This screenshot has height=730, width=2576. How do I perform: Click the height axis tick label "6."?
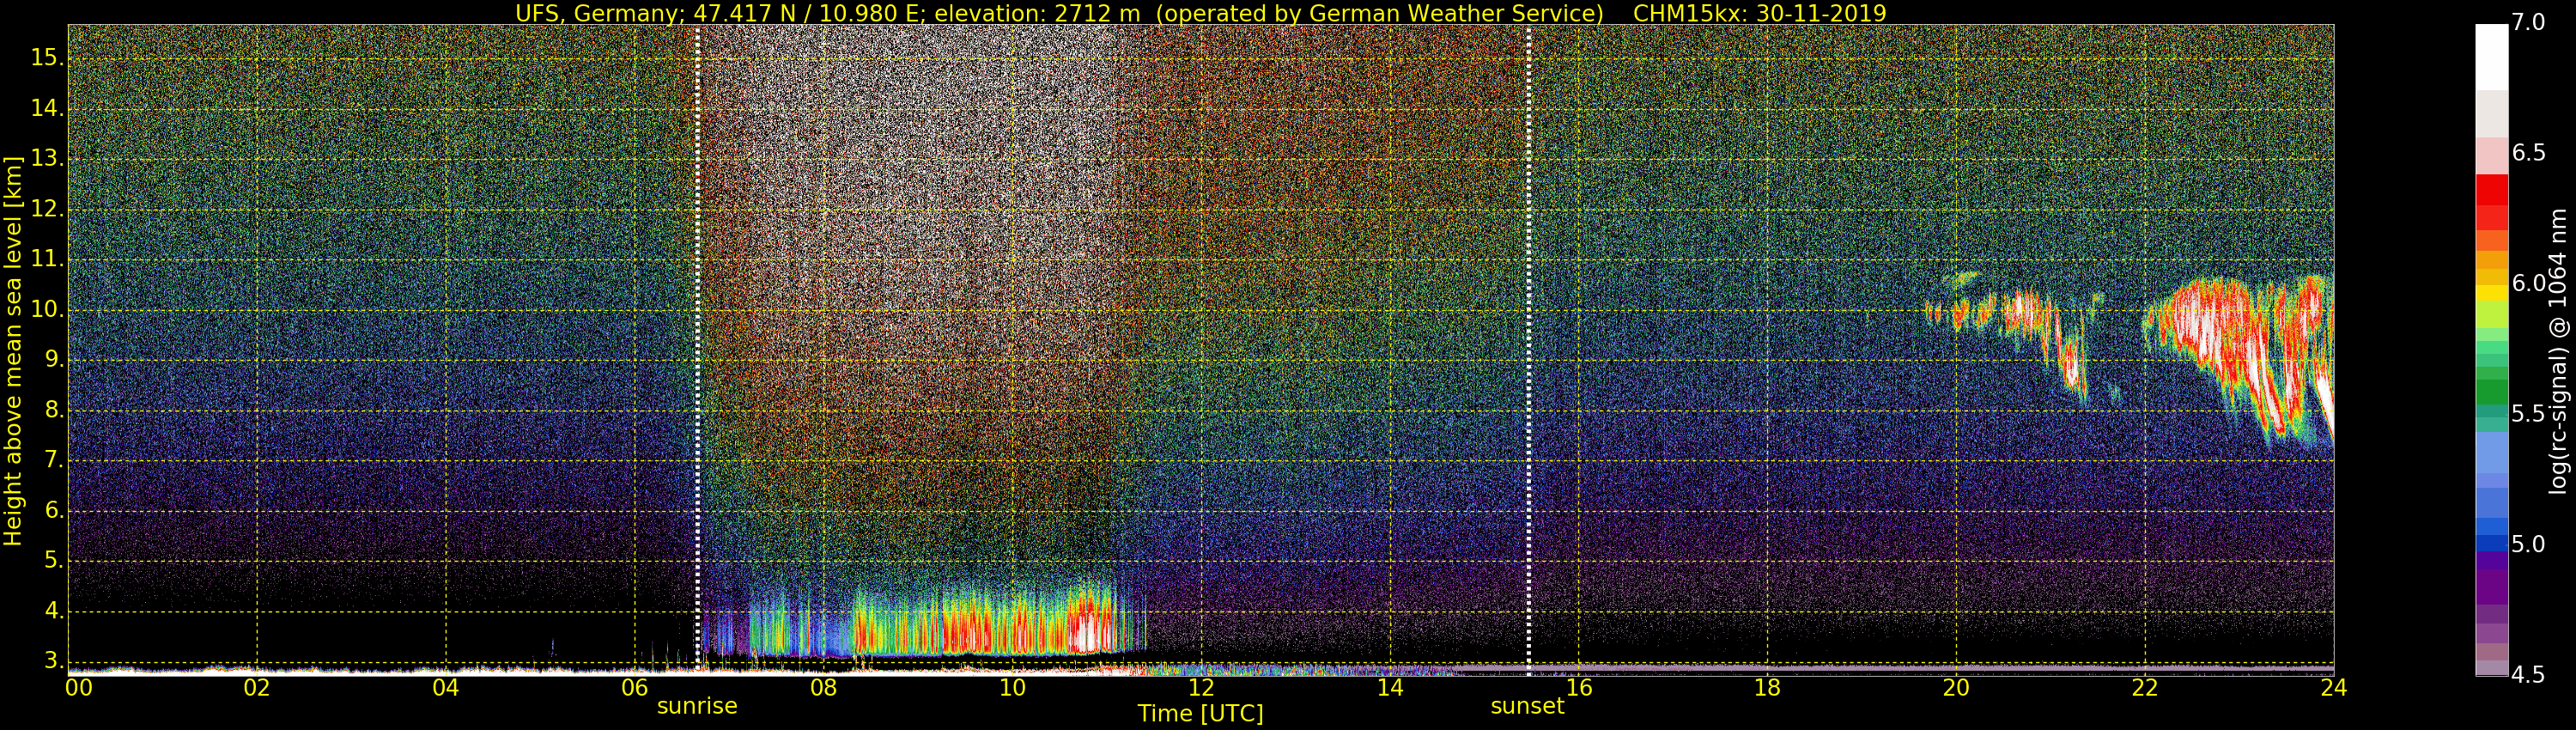pos(54,510)
